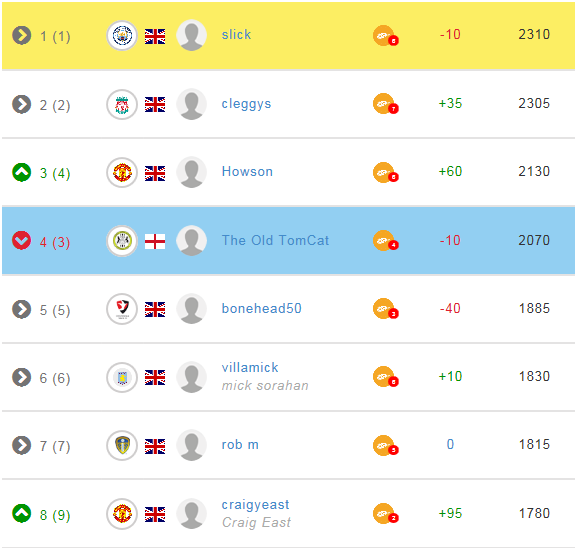Open The Old TomCat profile link
The width and height of the screenshot is (575, 548).
[x=275, y=240]
